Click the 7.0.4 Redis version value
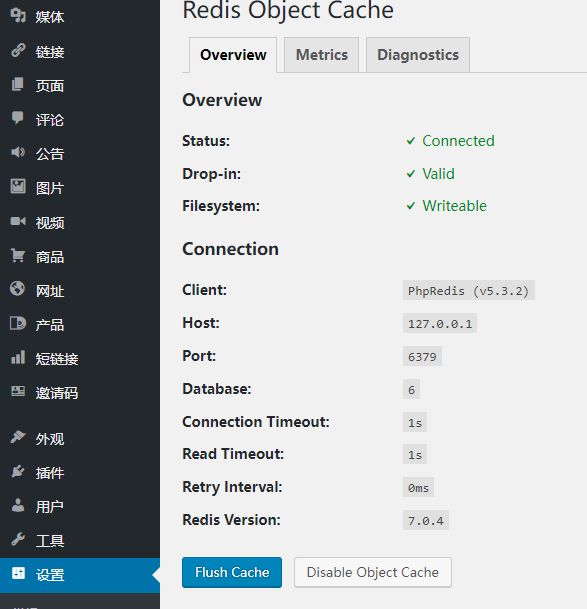 click(x=426, y=520)
